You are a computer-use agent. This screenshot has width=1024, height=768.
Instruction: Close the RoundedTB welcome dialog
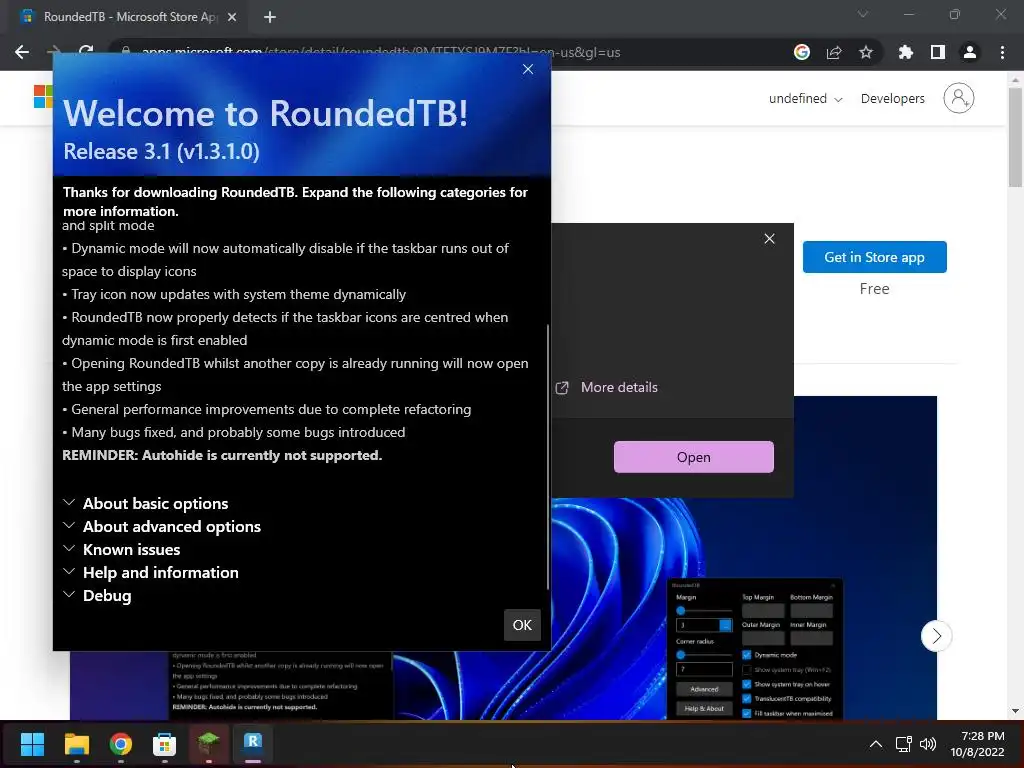(x=528, y=69)
